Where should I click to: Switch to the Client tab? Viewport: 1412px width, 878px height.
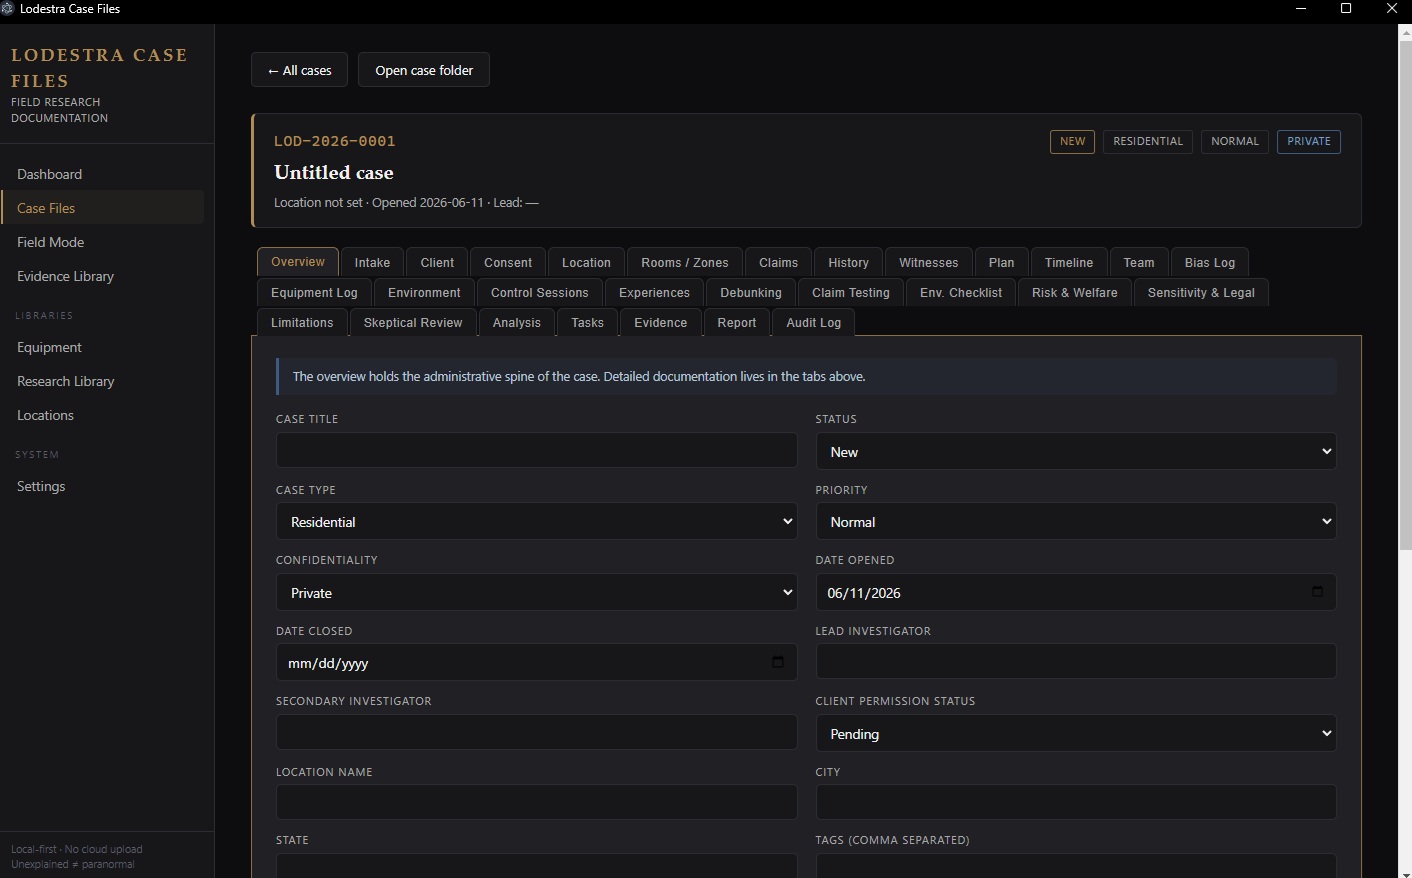click(437, 262)
